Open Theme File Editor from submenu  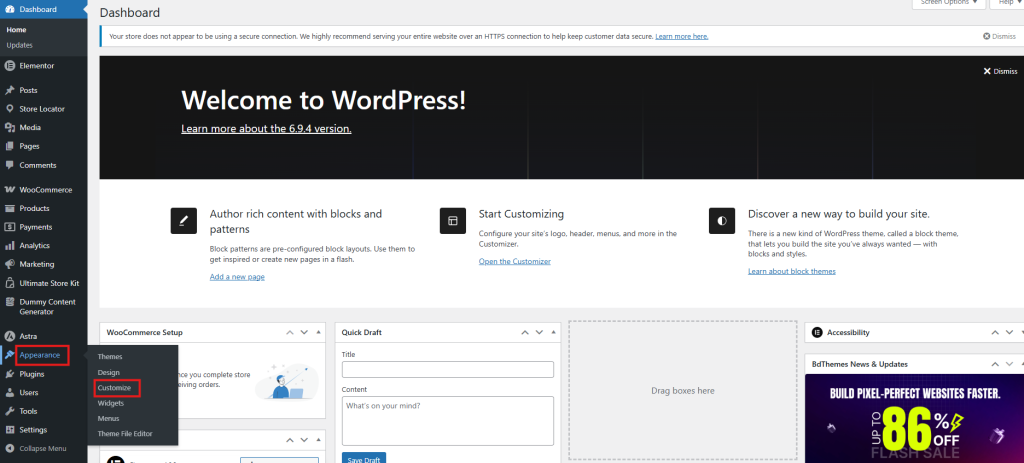(125, 434)
